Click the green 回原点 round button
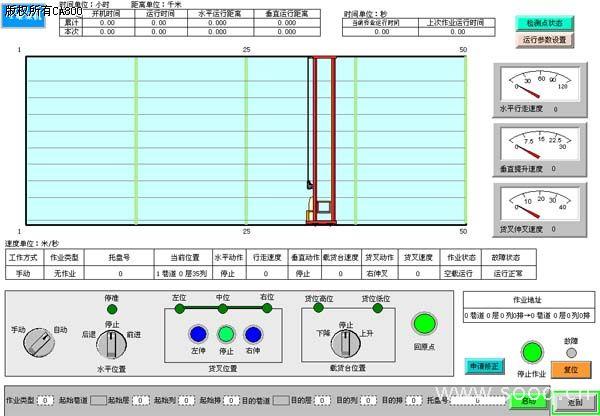The image size is (600, 416). click(x=426, y=324)
